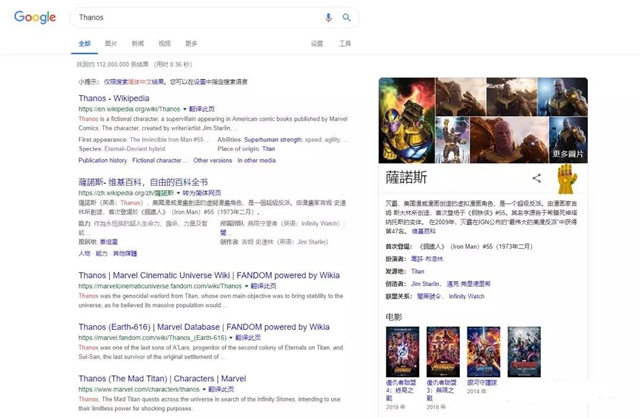Click the Infinity Gauntlet icon
640x418 pixels.
click(x=567, y=178)
